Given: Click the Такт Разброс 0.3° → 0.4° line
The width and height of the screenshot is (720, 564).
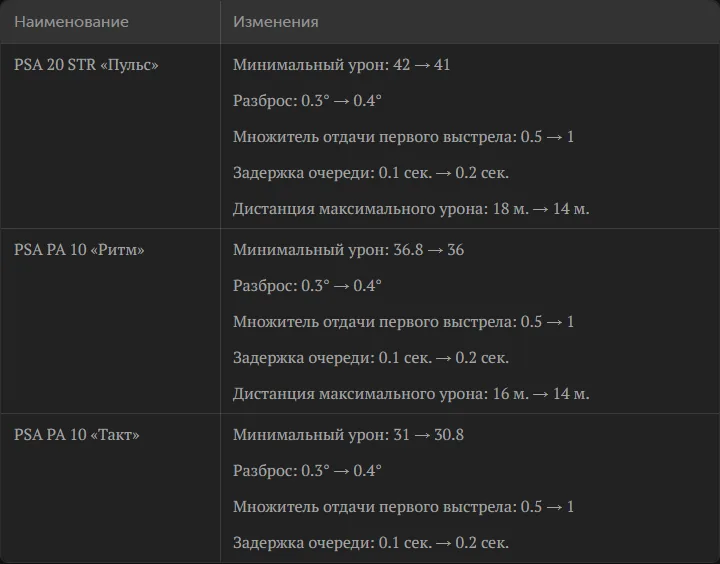Looking at the screenshot, I should click(307, 471).
